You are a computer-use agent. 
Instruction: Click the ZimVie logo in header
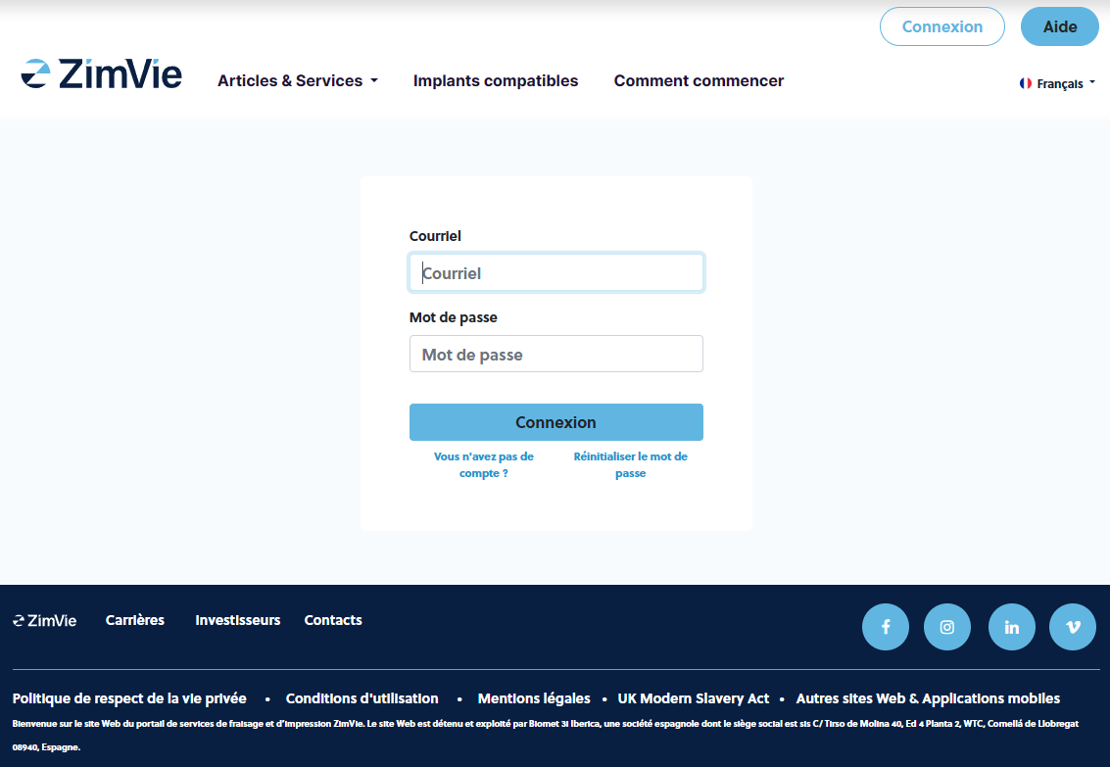pyautogui.click(x=102, y=75)
